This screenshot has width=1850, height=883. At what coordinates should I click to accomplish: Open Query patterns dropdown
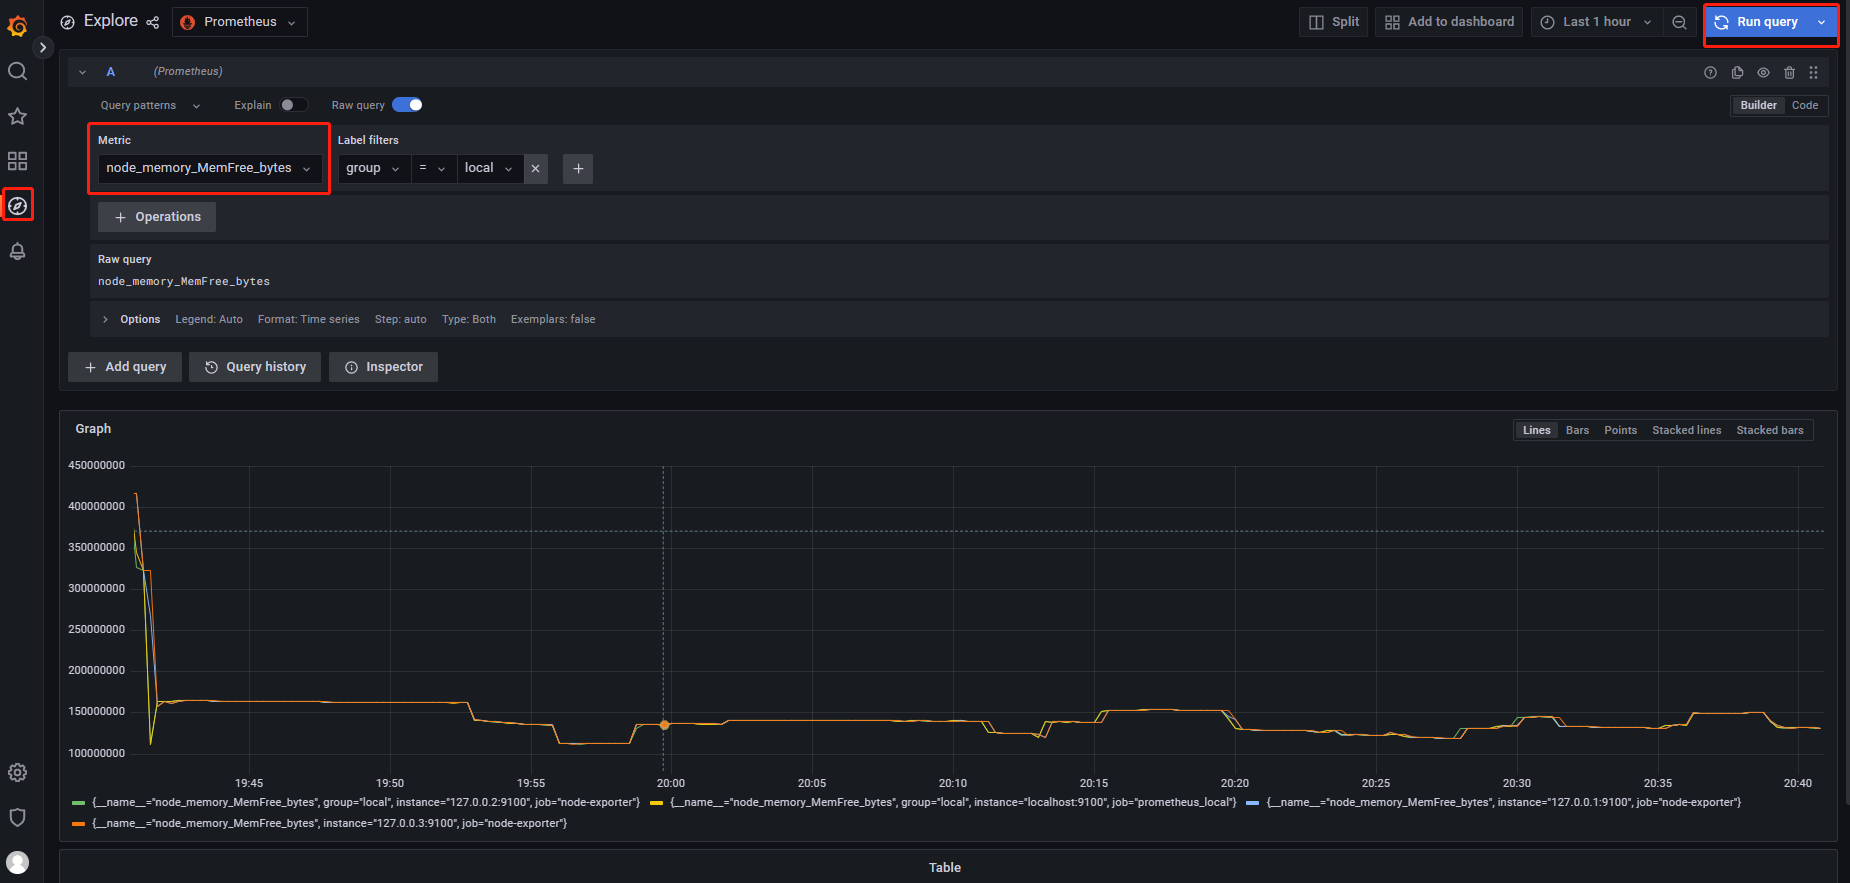click(150, 105)
